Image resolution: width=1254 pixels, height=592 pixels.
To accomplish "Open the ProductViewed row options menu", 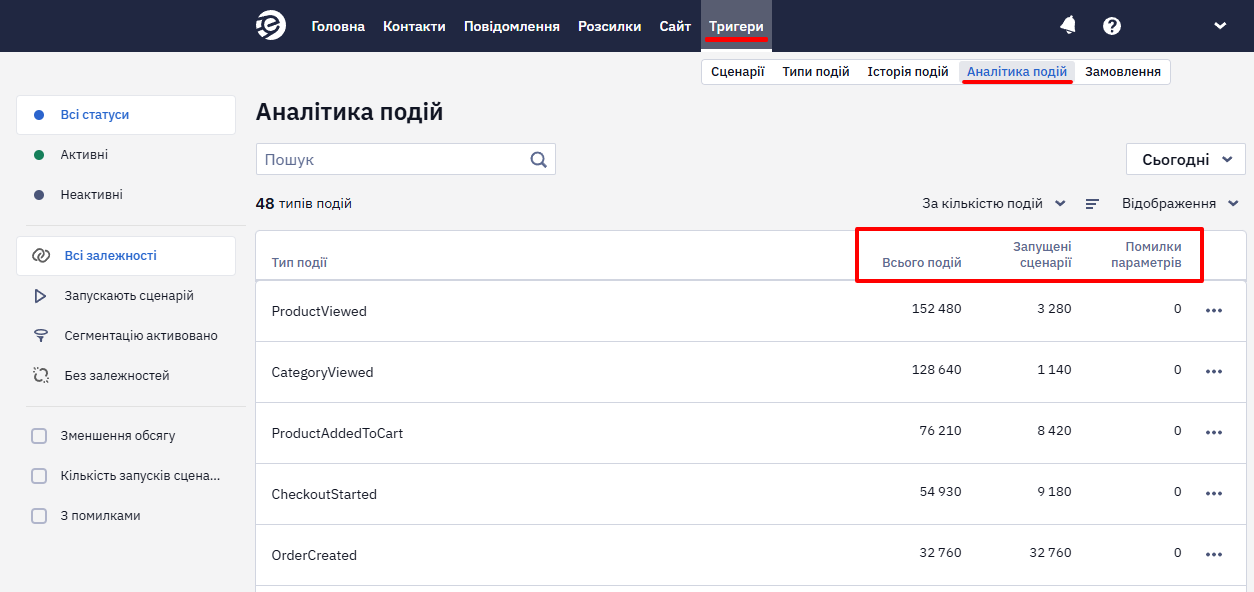I will coord(1214,311).
